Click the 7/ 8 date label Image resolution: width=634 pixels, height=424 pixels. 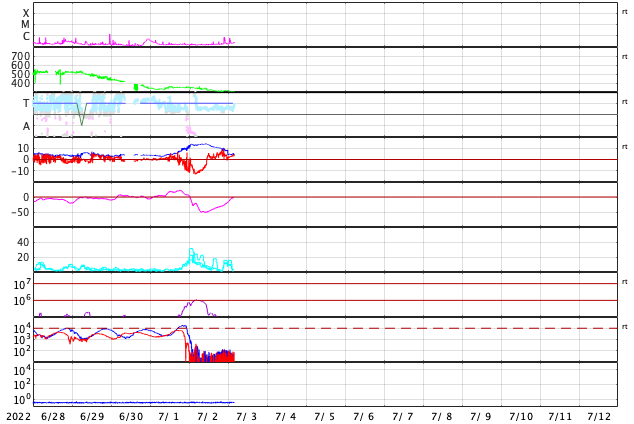442,416
